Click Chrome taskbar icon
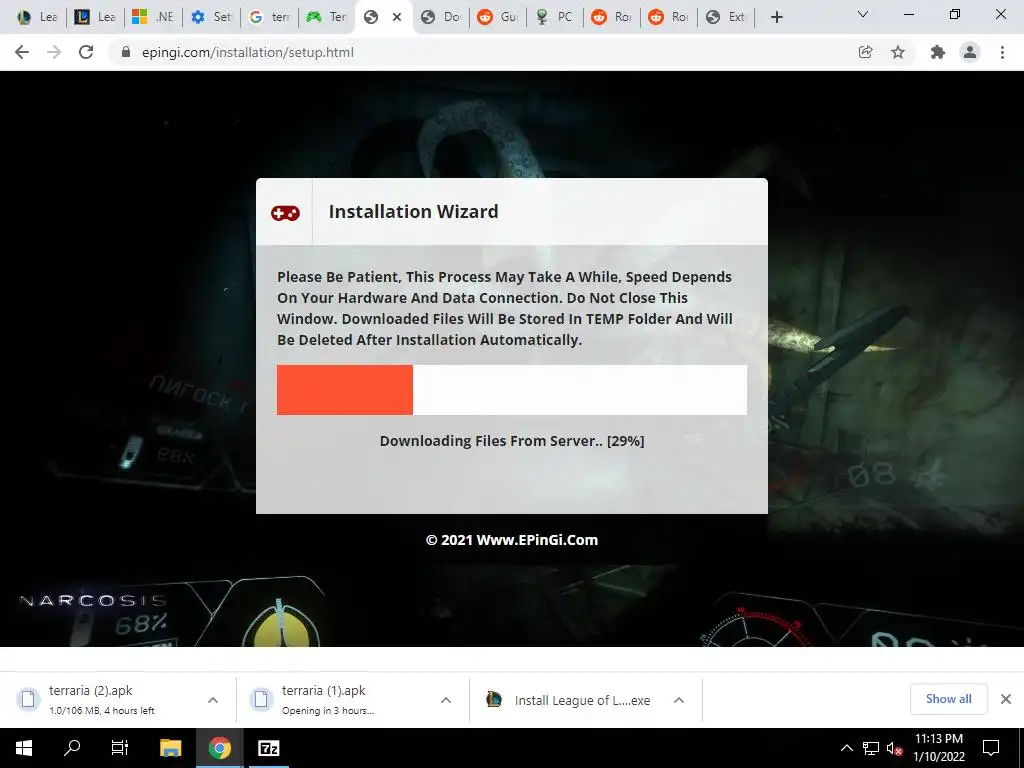This screenshot has width=1024, height=768. coord(220,748)
